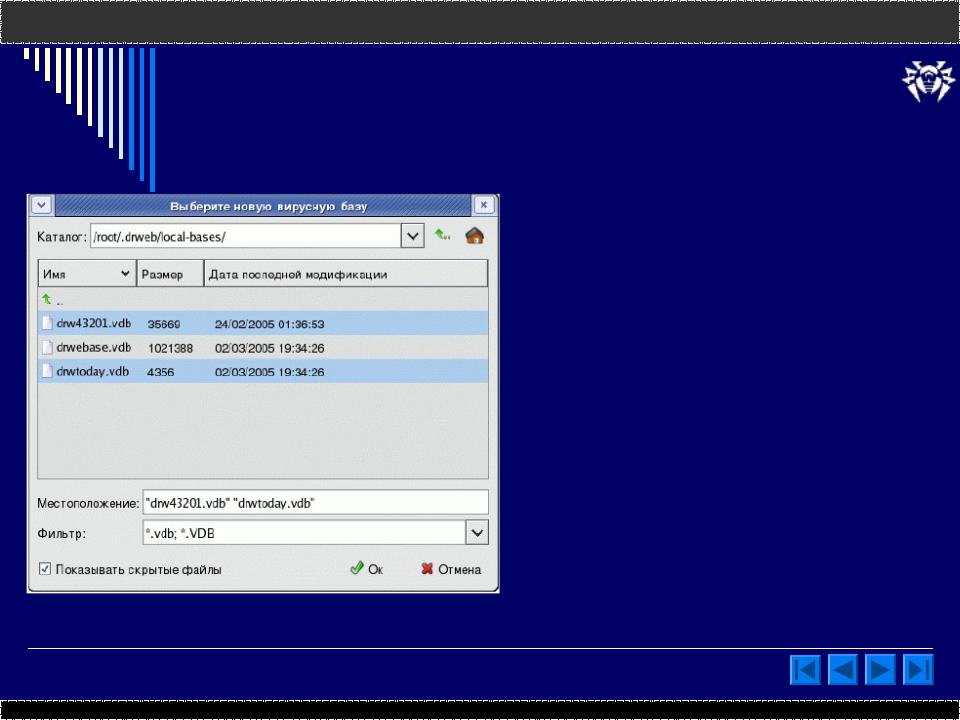This screenshot has height=720, width=960.
Task: Go up one directory using green arrow icon
Action: point(442,236)
